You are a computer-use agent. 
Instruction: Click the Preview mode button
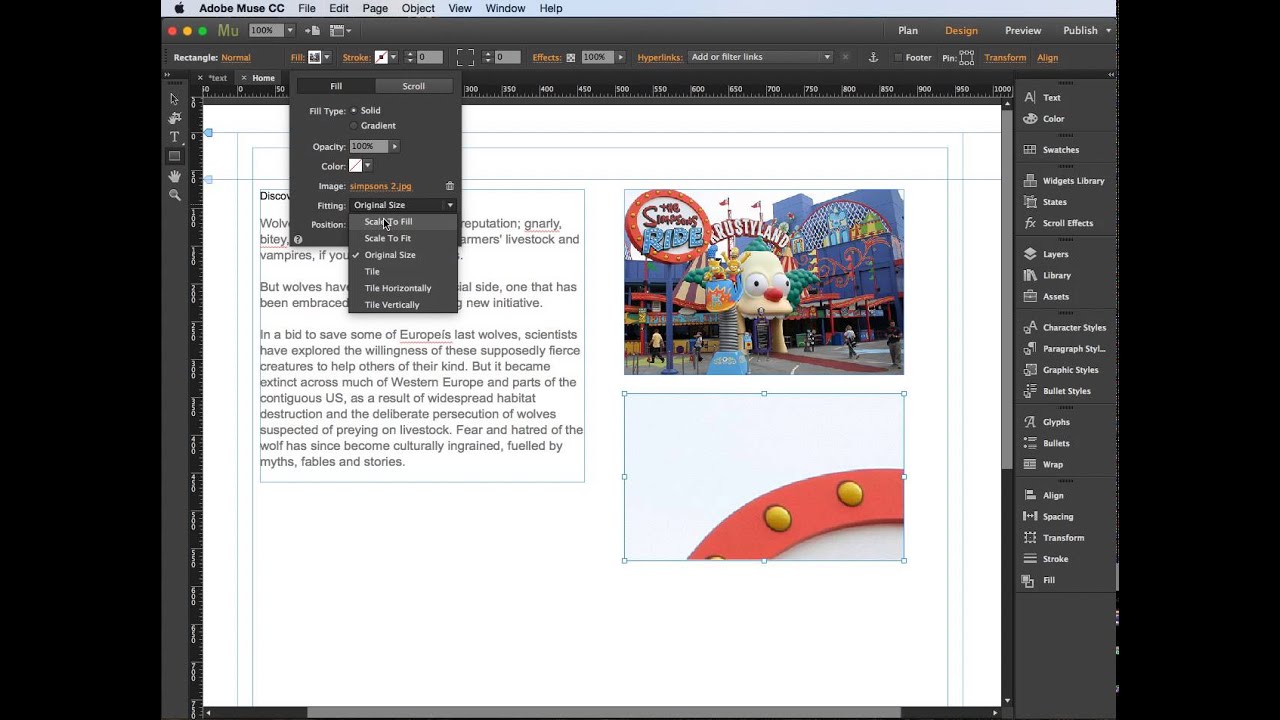pyautogui.click(x=1023, y=31)
